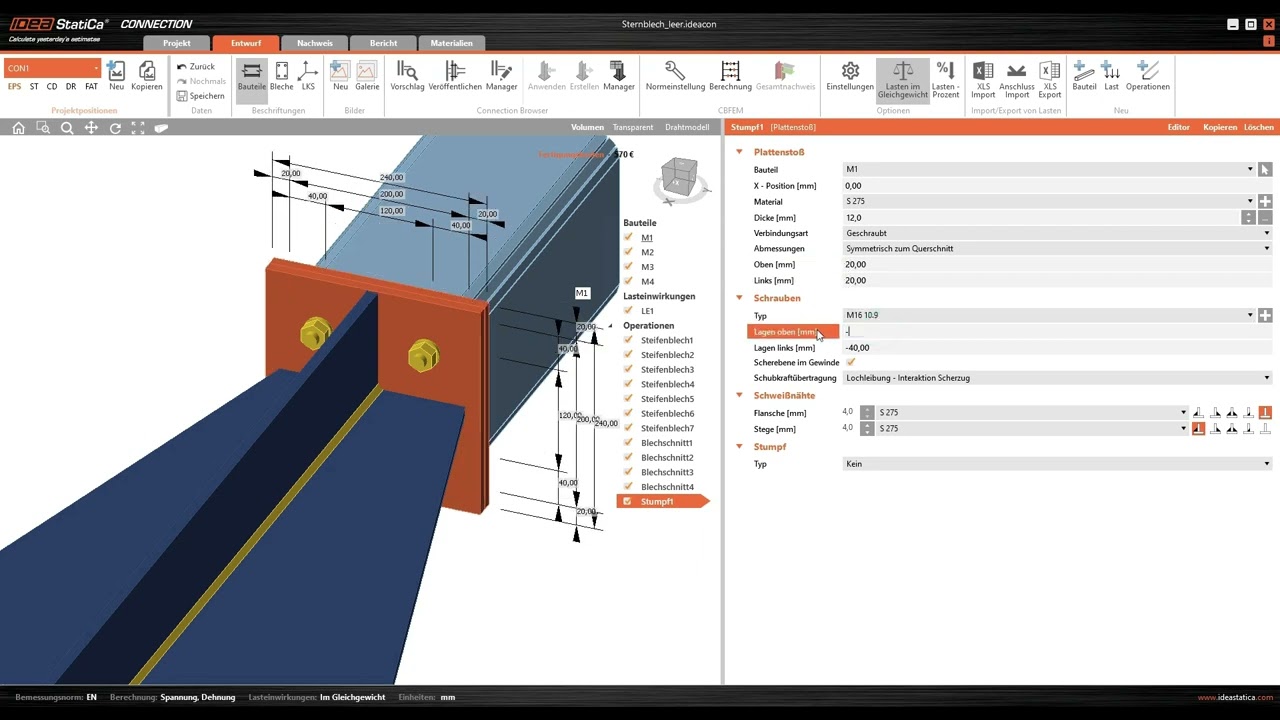Open the Editor link in Stumpf1 header
The image size is (1280, 720).
[x=1178, y=128]
